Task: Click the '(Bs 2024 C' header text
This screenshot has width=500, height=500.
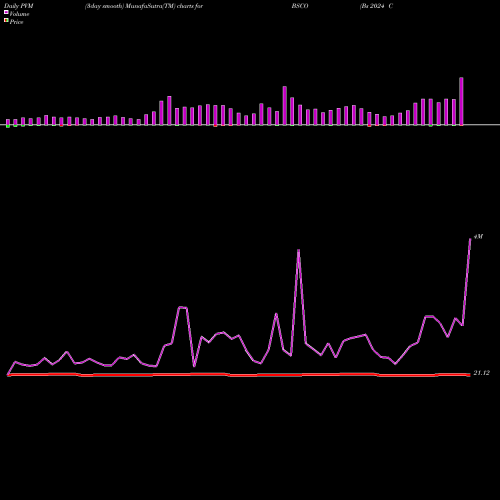Action: (x=376, y=6)
